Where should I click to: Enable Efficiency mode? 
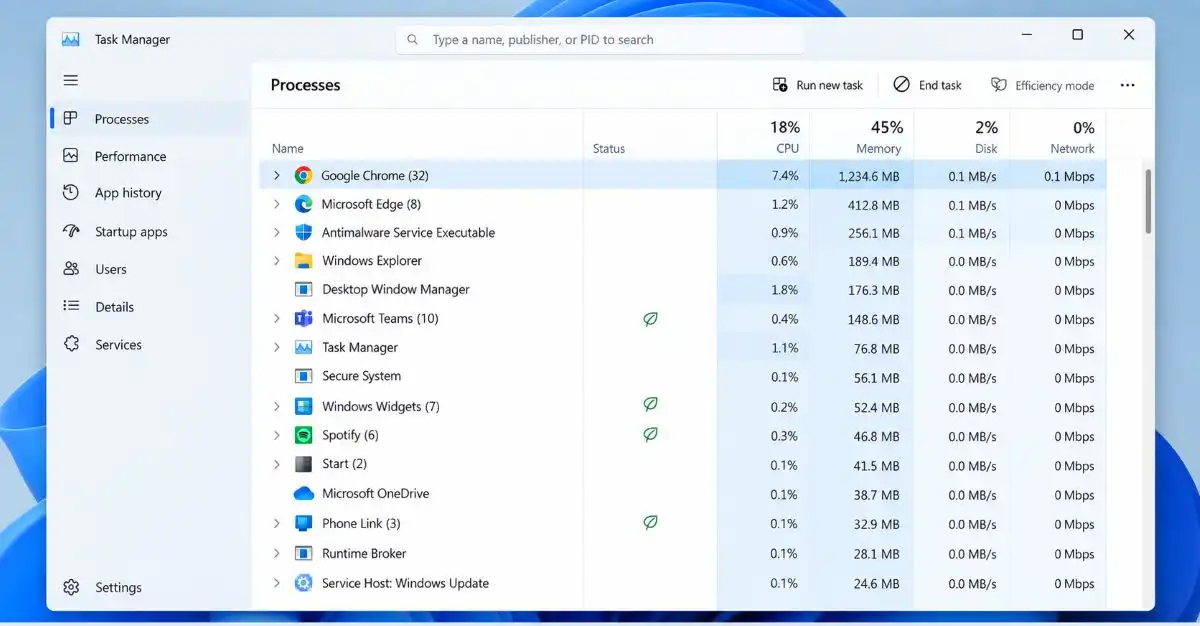click(x=1042, y=85)
